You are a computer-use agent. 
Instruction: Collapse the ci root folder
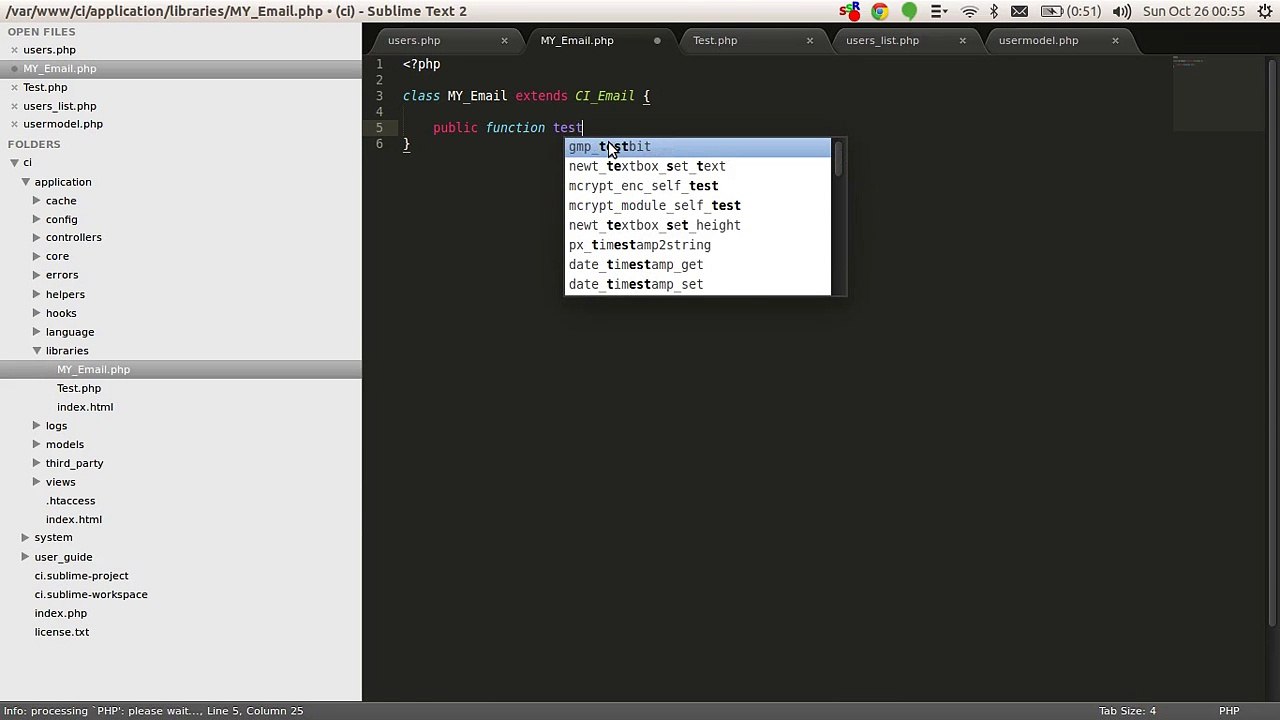point(14,163)
